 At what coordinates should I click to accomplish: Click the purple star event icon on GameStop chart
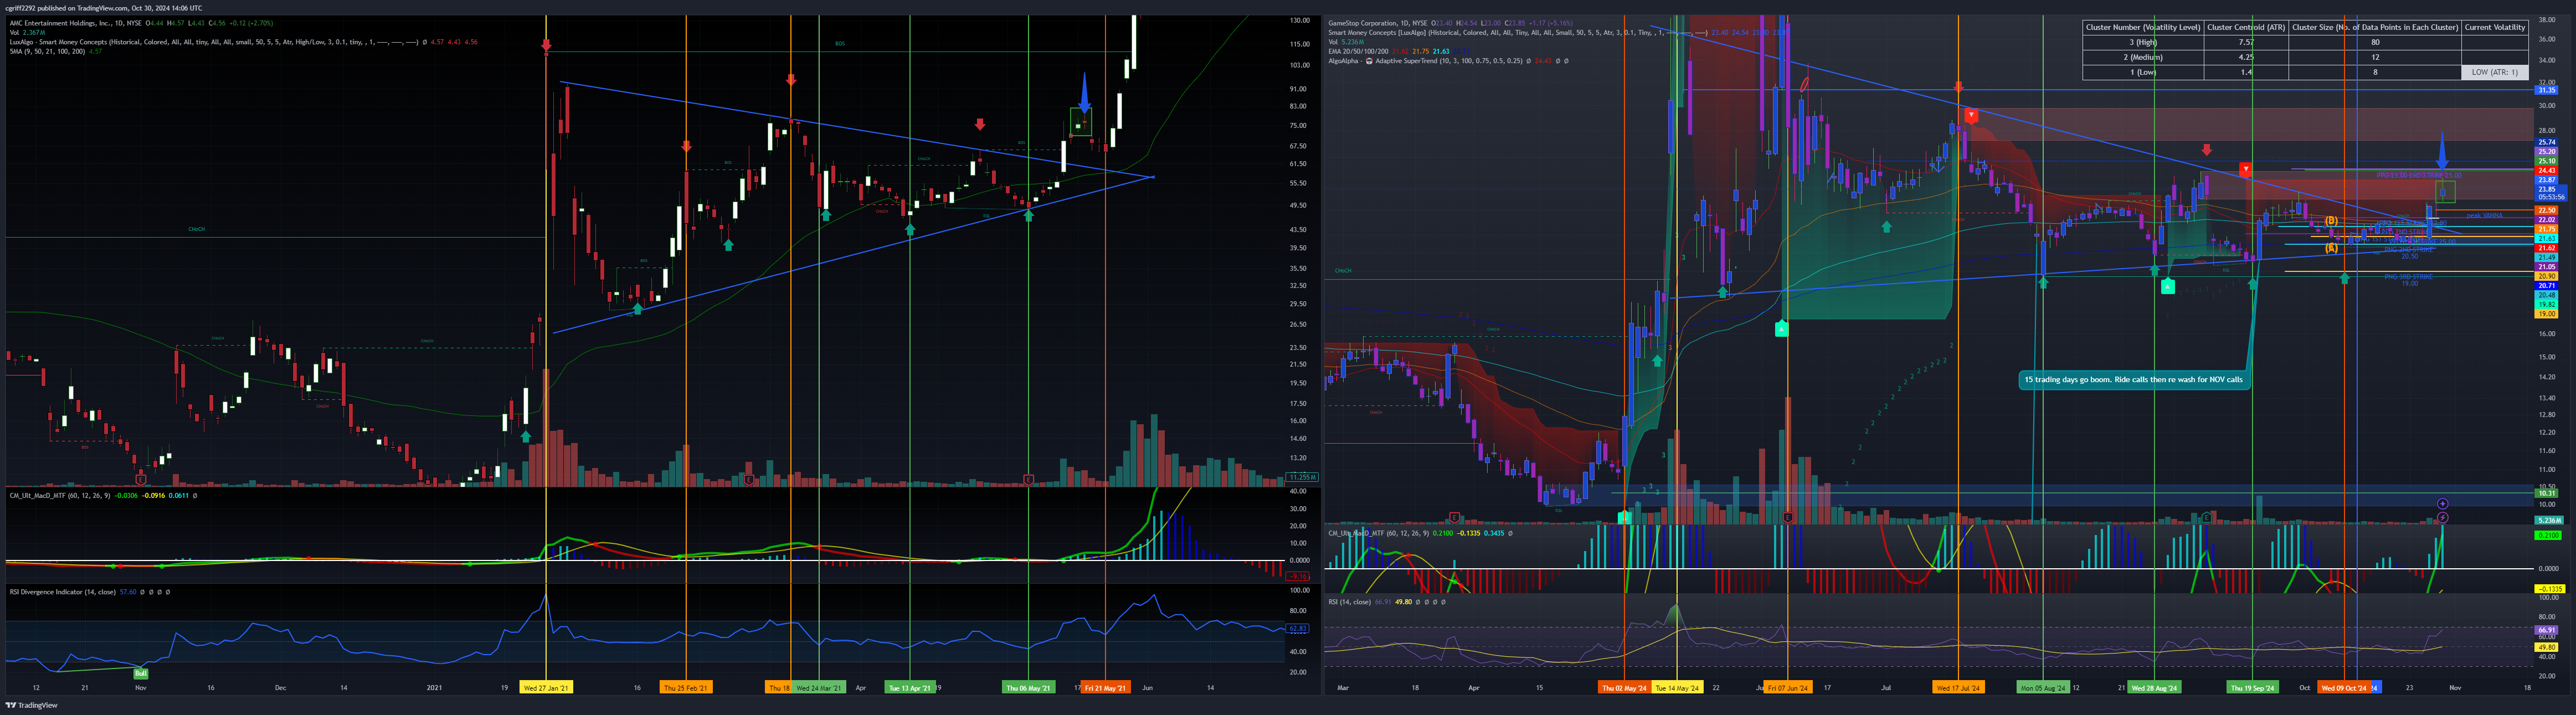[2443, 504]
